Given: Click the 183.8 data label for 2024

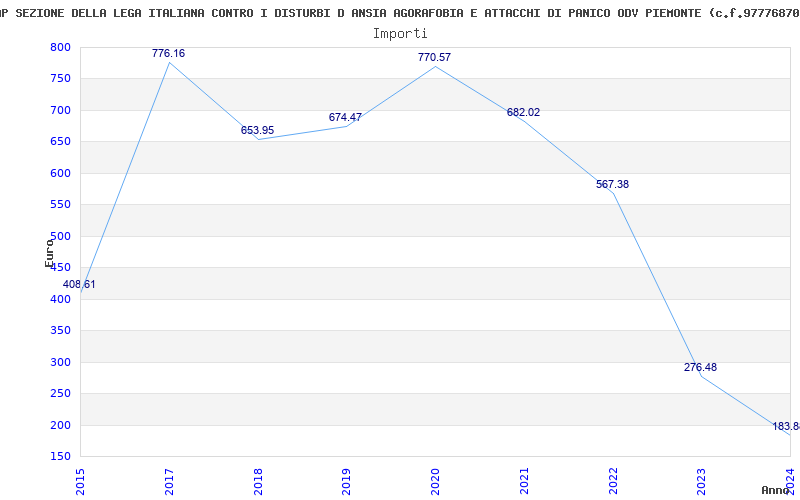Looking at the screenshot, I should [786, 426].
